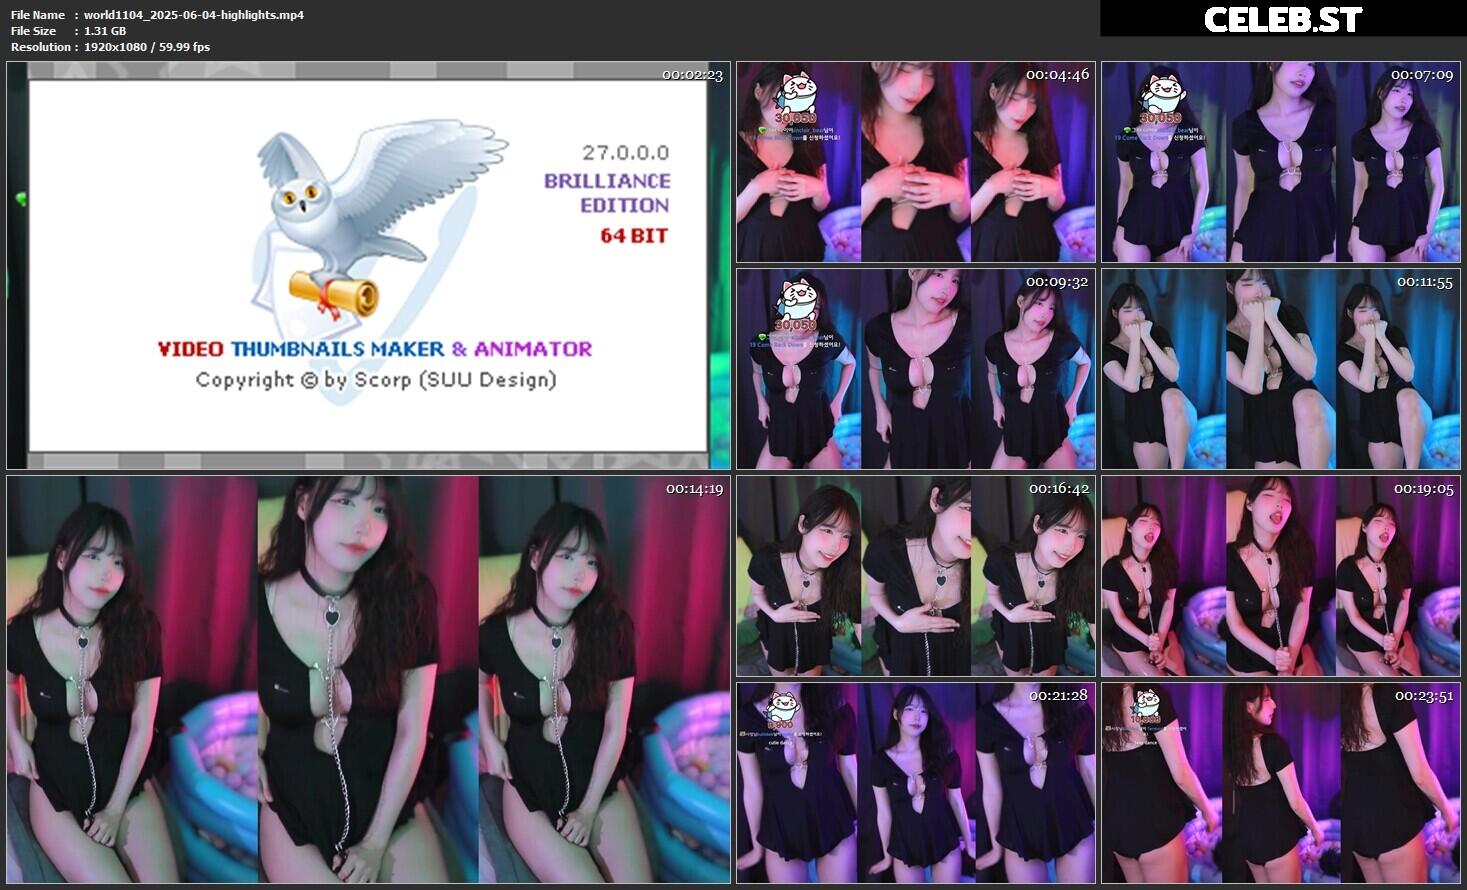
Task: Click the red 64 BIT label
Action: click(x=633, y=236)
